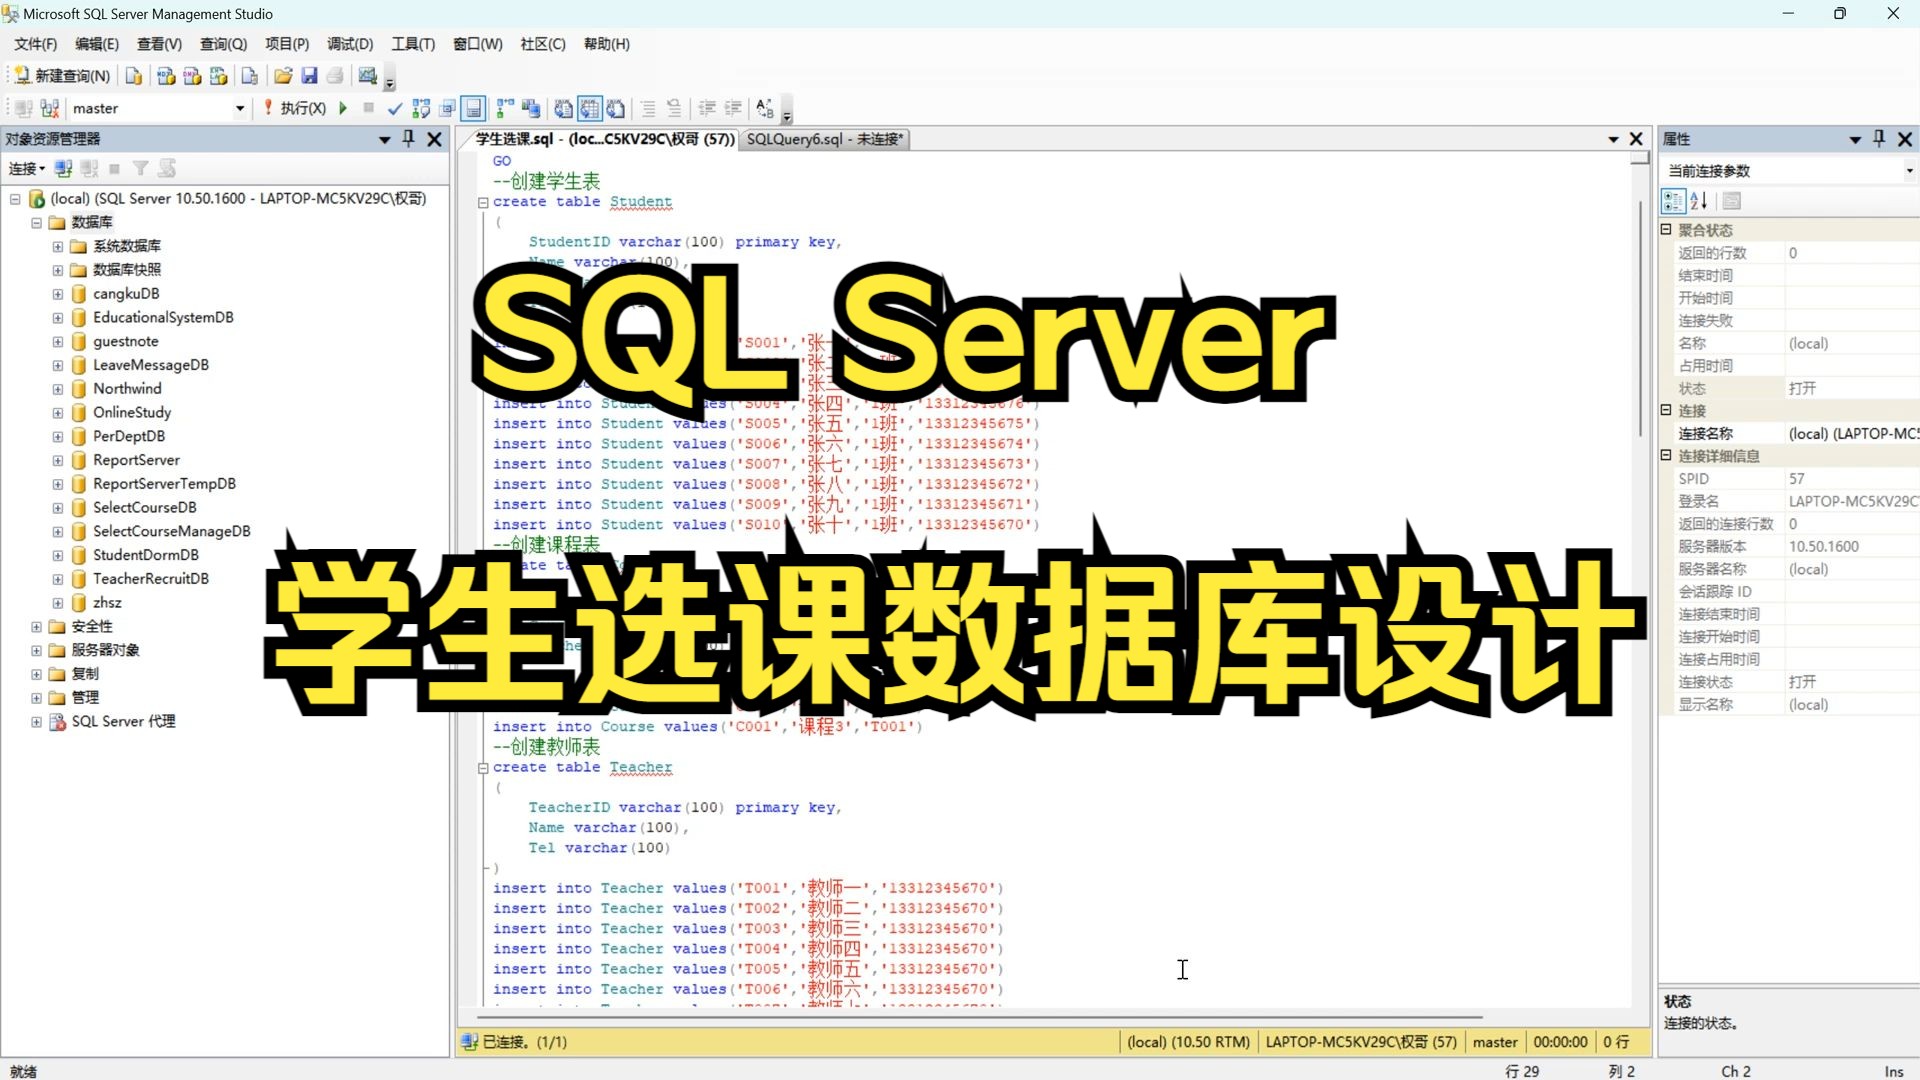Viewport: 1920px width, 1080px height.
Task: Click the editor vertical scrollbar thumb
Action: [x=1640, y=320]
